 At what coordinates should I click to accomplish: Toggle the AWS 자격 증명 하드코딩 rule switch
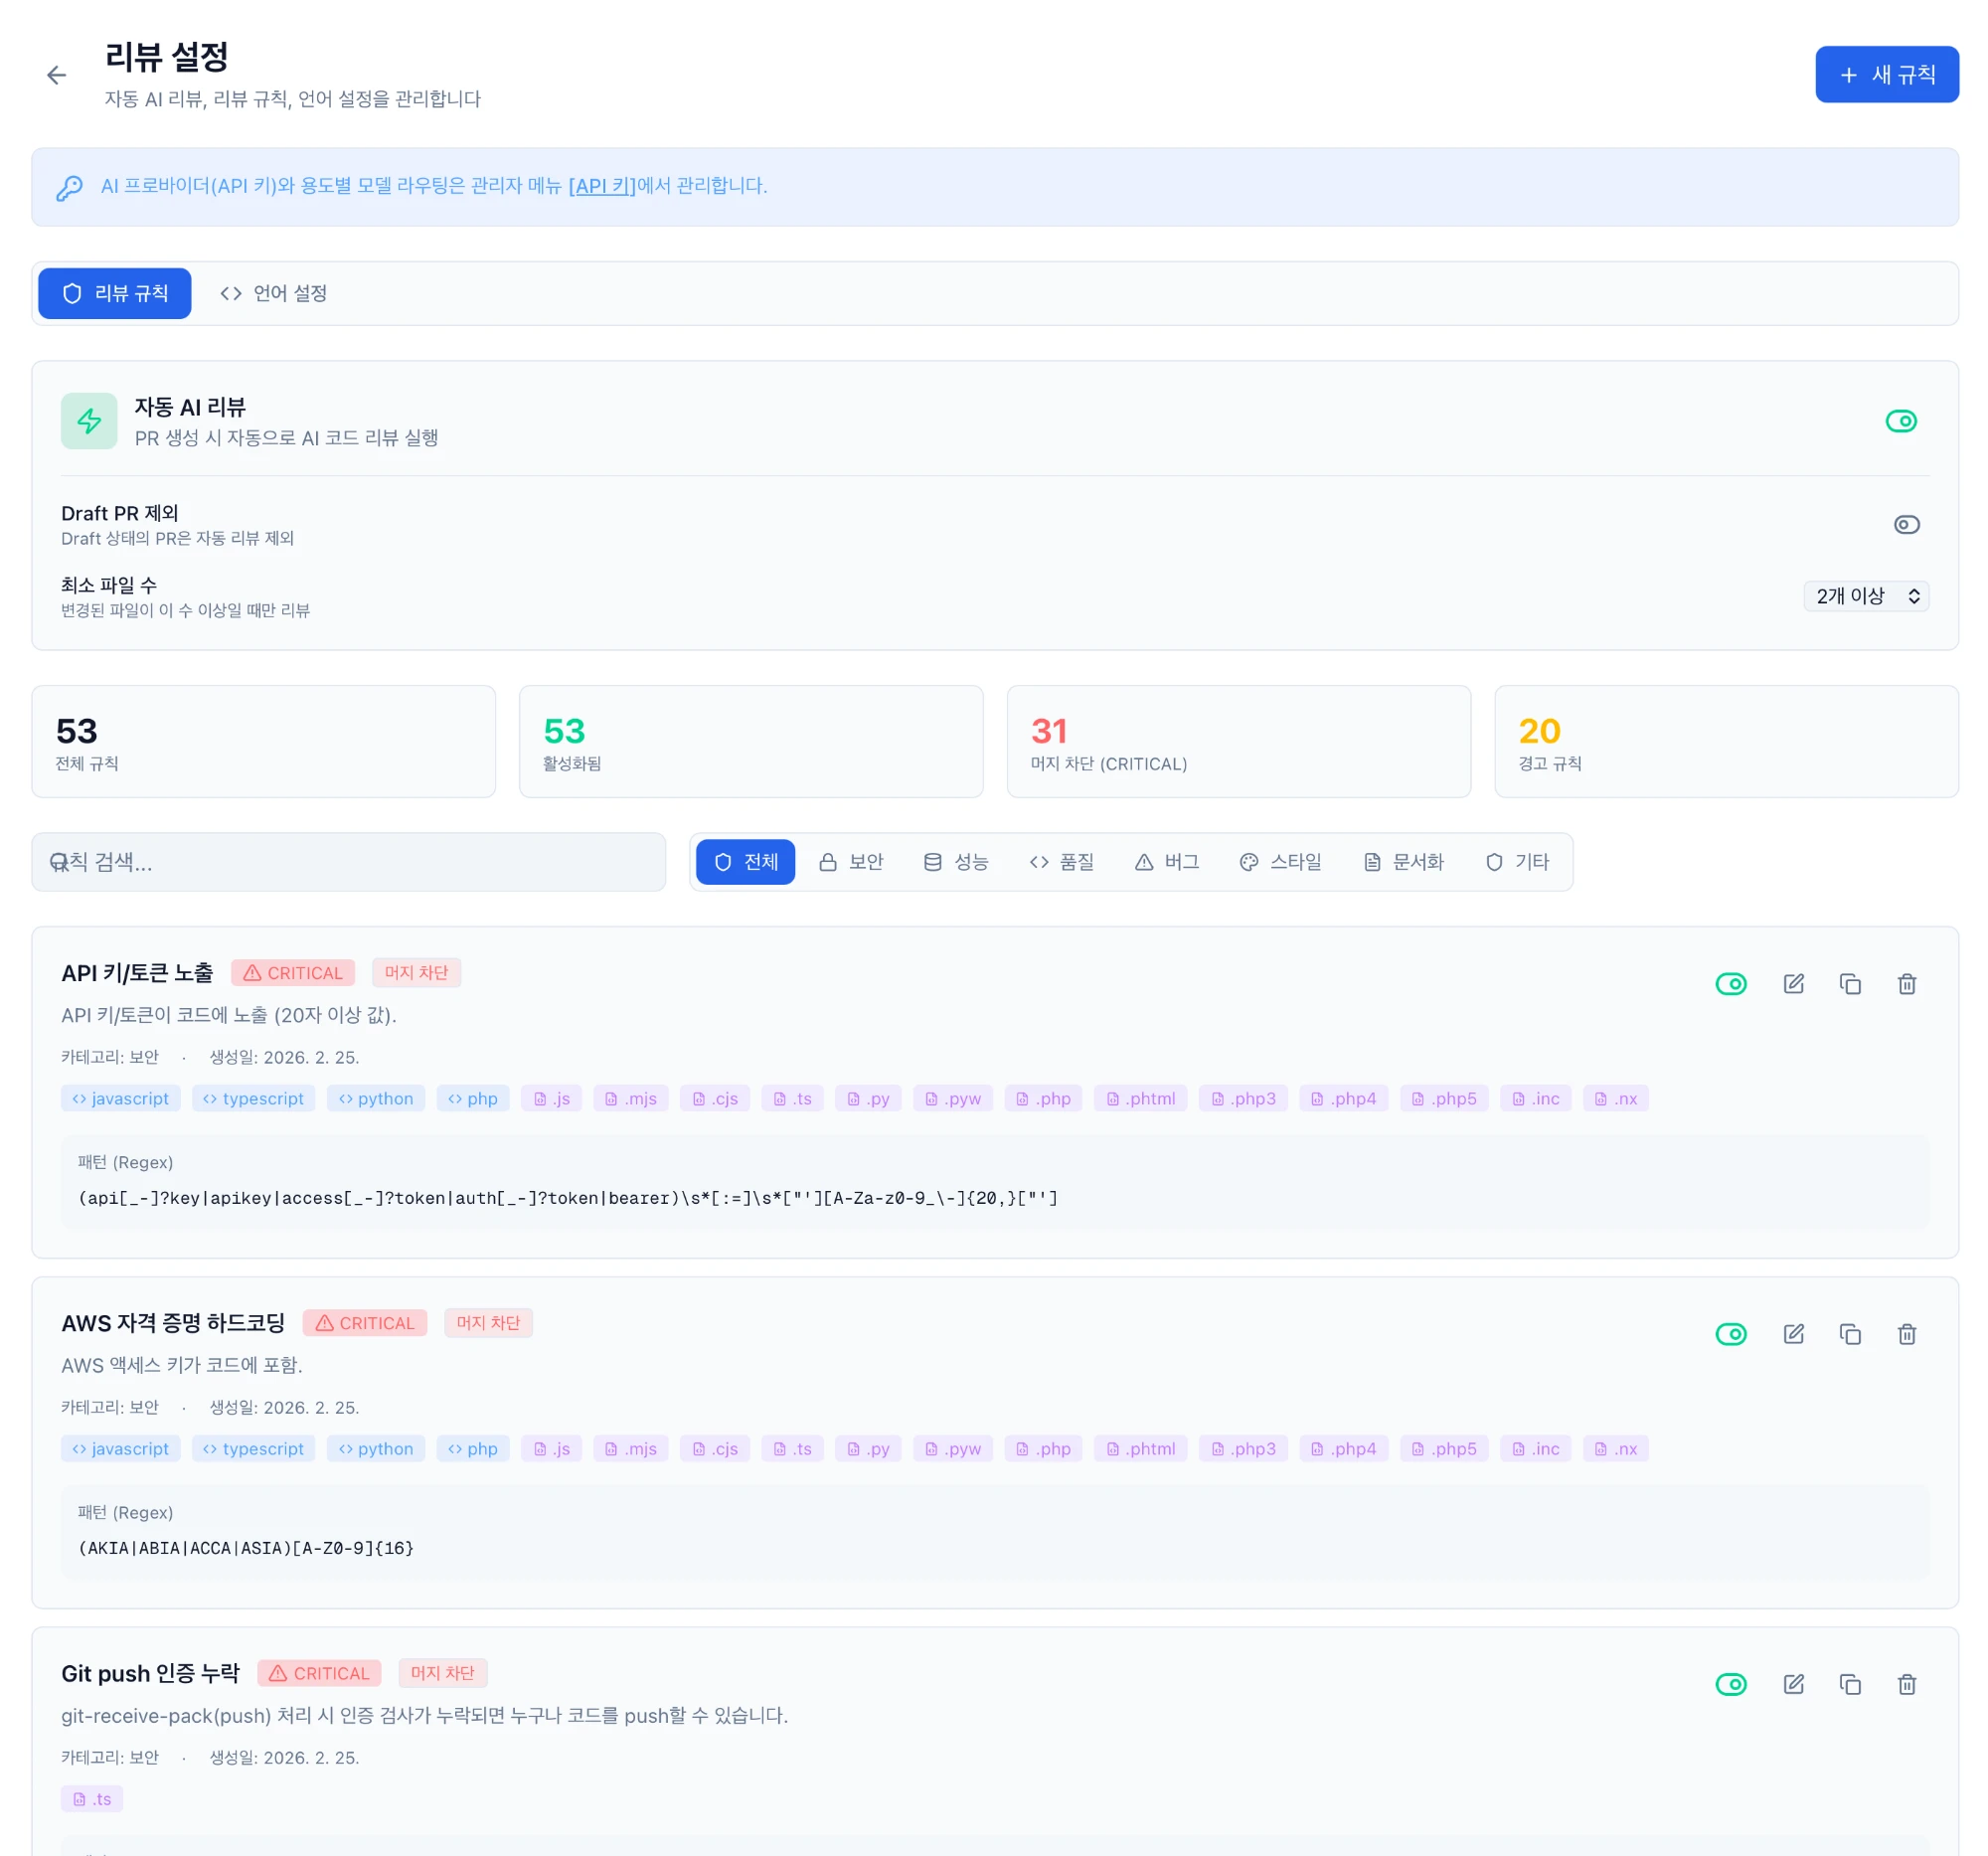coord(1731,1334)
